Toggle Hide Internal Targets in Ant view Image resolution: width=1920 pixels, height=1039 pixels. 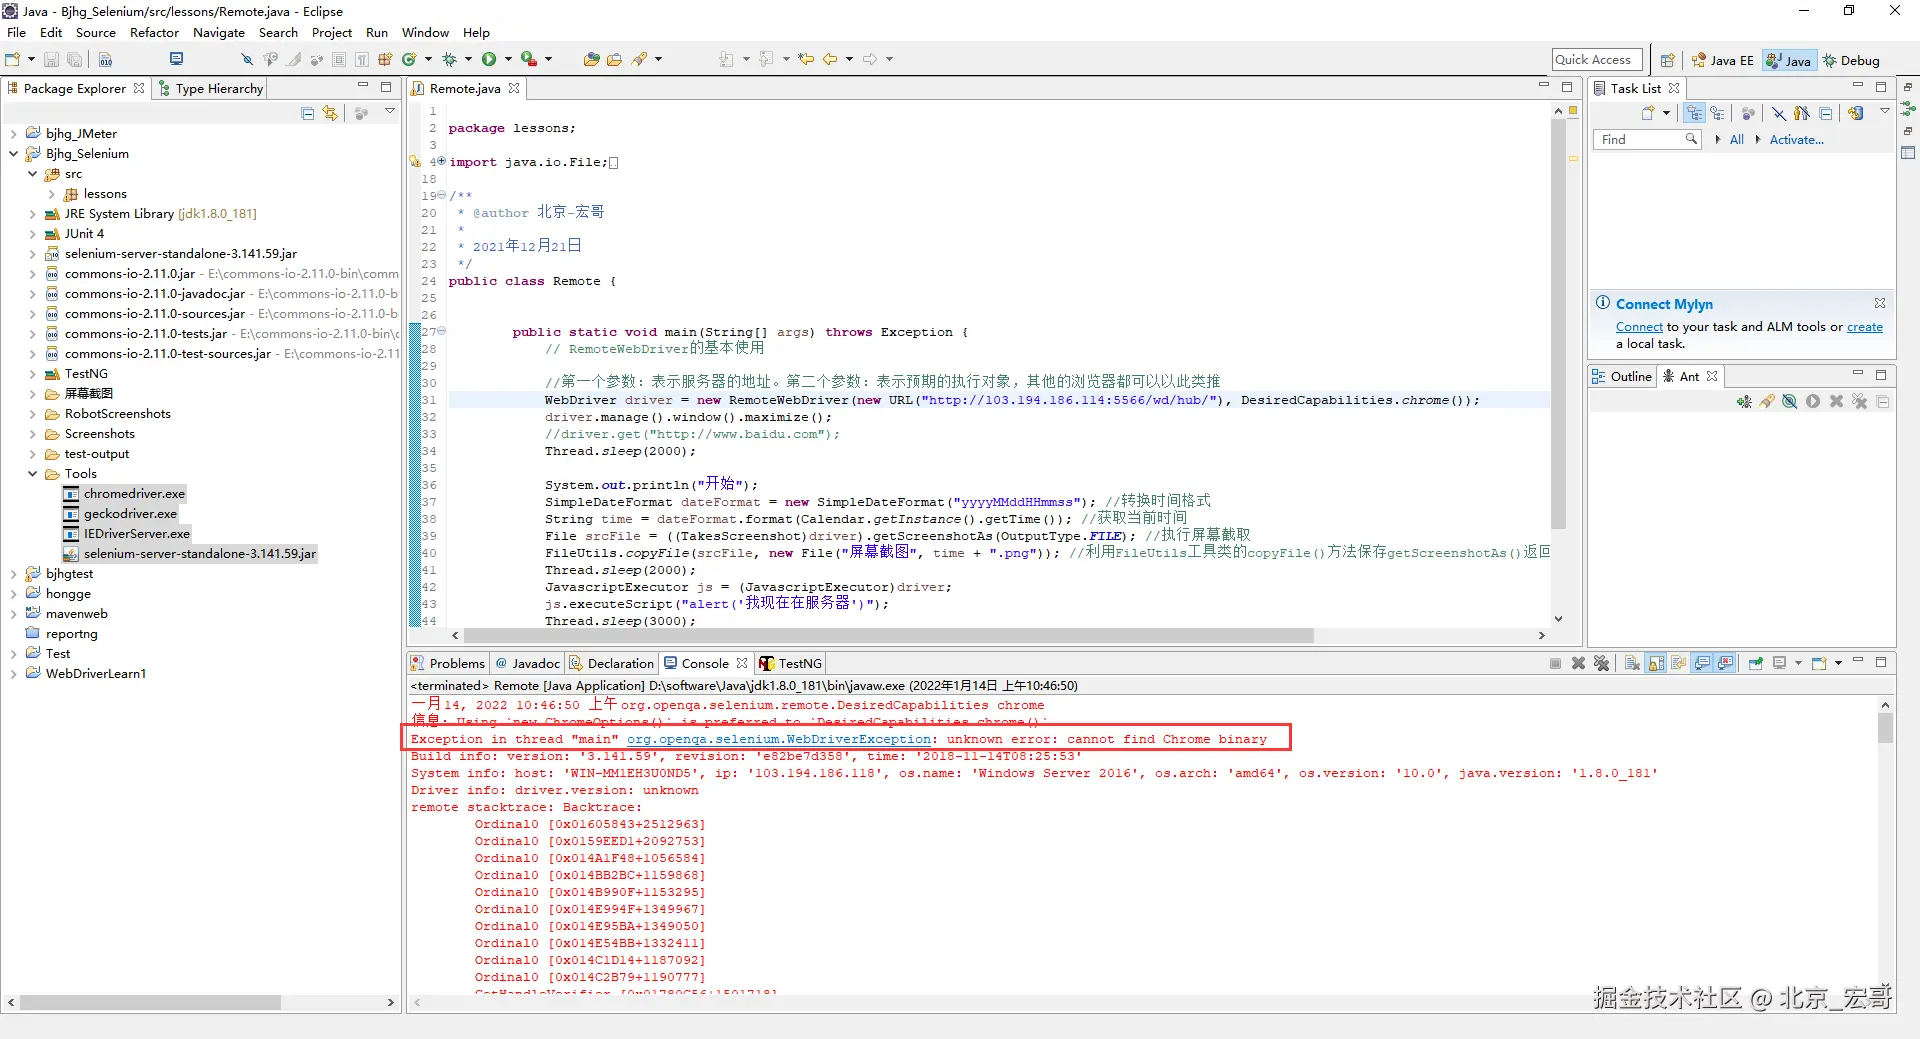click(x=1790, y=402)
